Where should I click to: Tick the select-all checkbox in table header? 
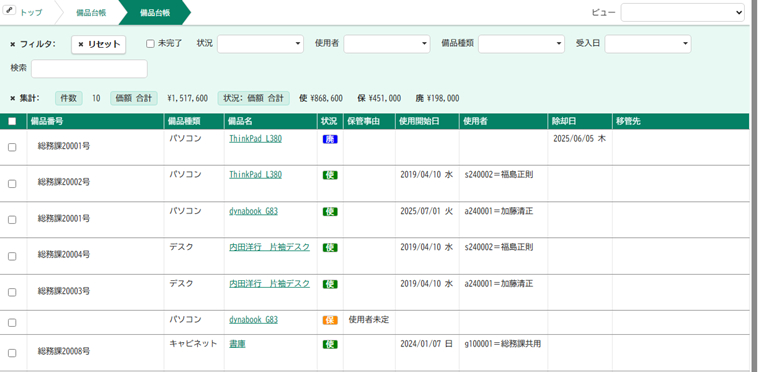[12, 121]
